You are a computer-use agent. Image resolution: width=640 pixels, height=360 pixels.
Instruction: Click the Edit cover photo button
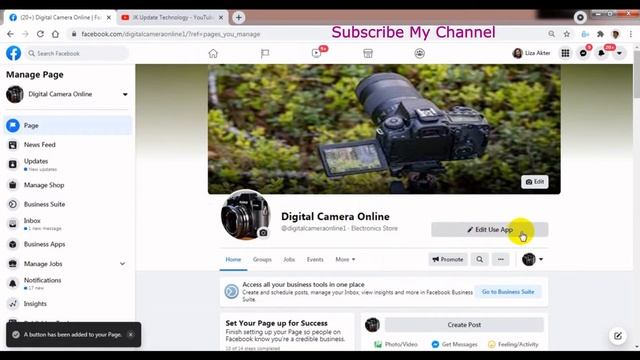coord(535,182)
